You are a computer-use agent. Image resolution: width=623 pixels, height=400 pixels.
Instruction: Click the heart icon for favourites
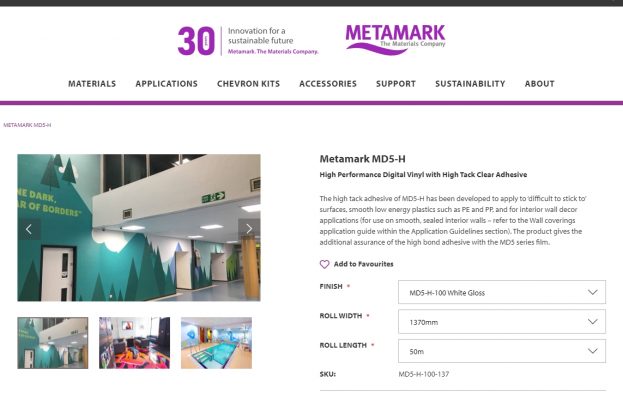click(325, 264)
